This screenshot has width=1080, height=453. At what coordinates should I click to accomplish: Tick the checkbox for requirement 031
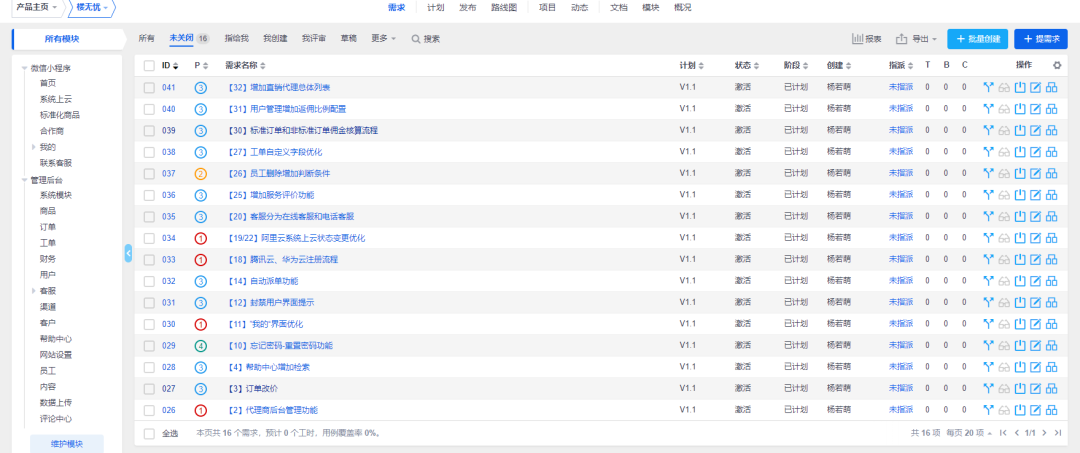pyautogui.click(x=149, y=302)
